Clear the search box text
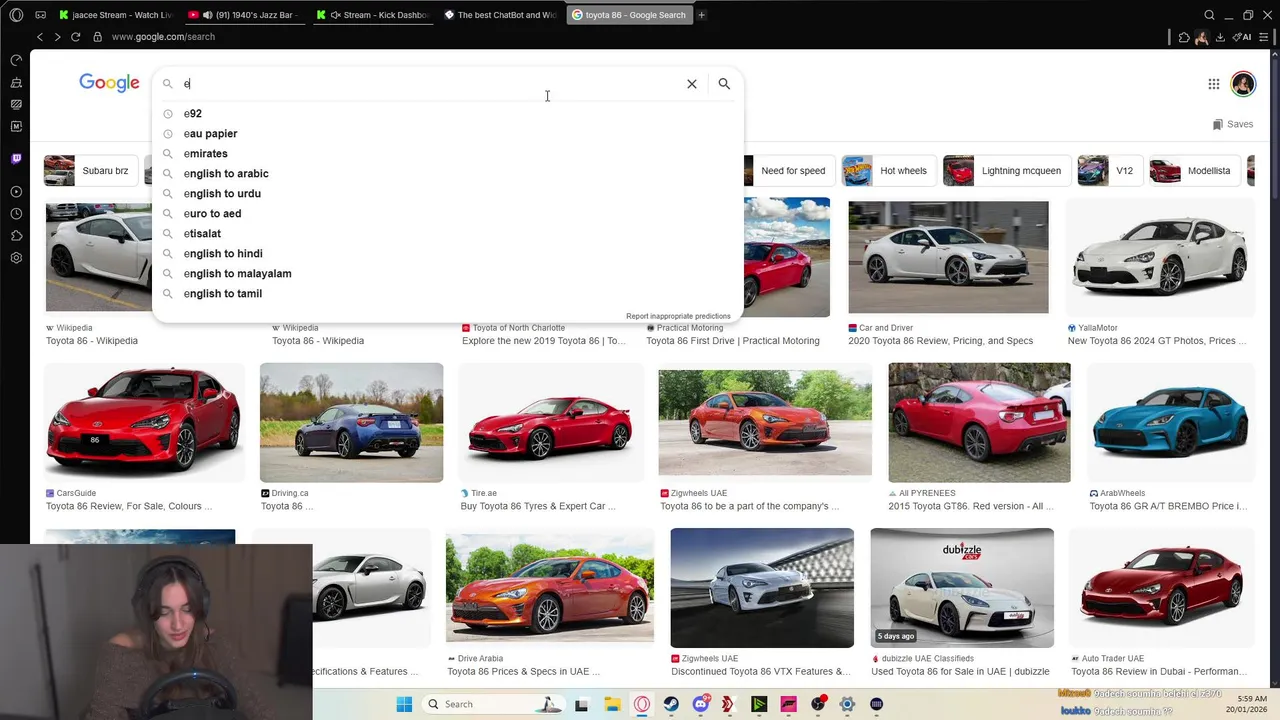 (691, 84)
